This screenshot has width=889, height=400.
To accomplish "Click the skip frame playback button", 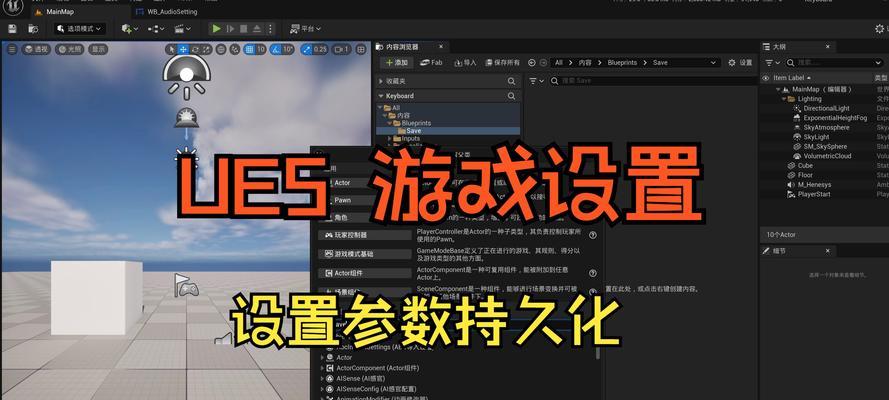I will pyautogui.click(x=230, y=28).
